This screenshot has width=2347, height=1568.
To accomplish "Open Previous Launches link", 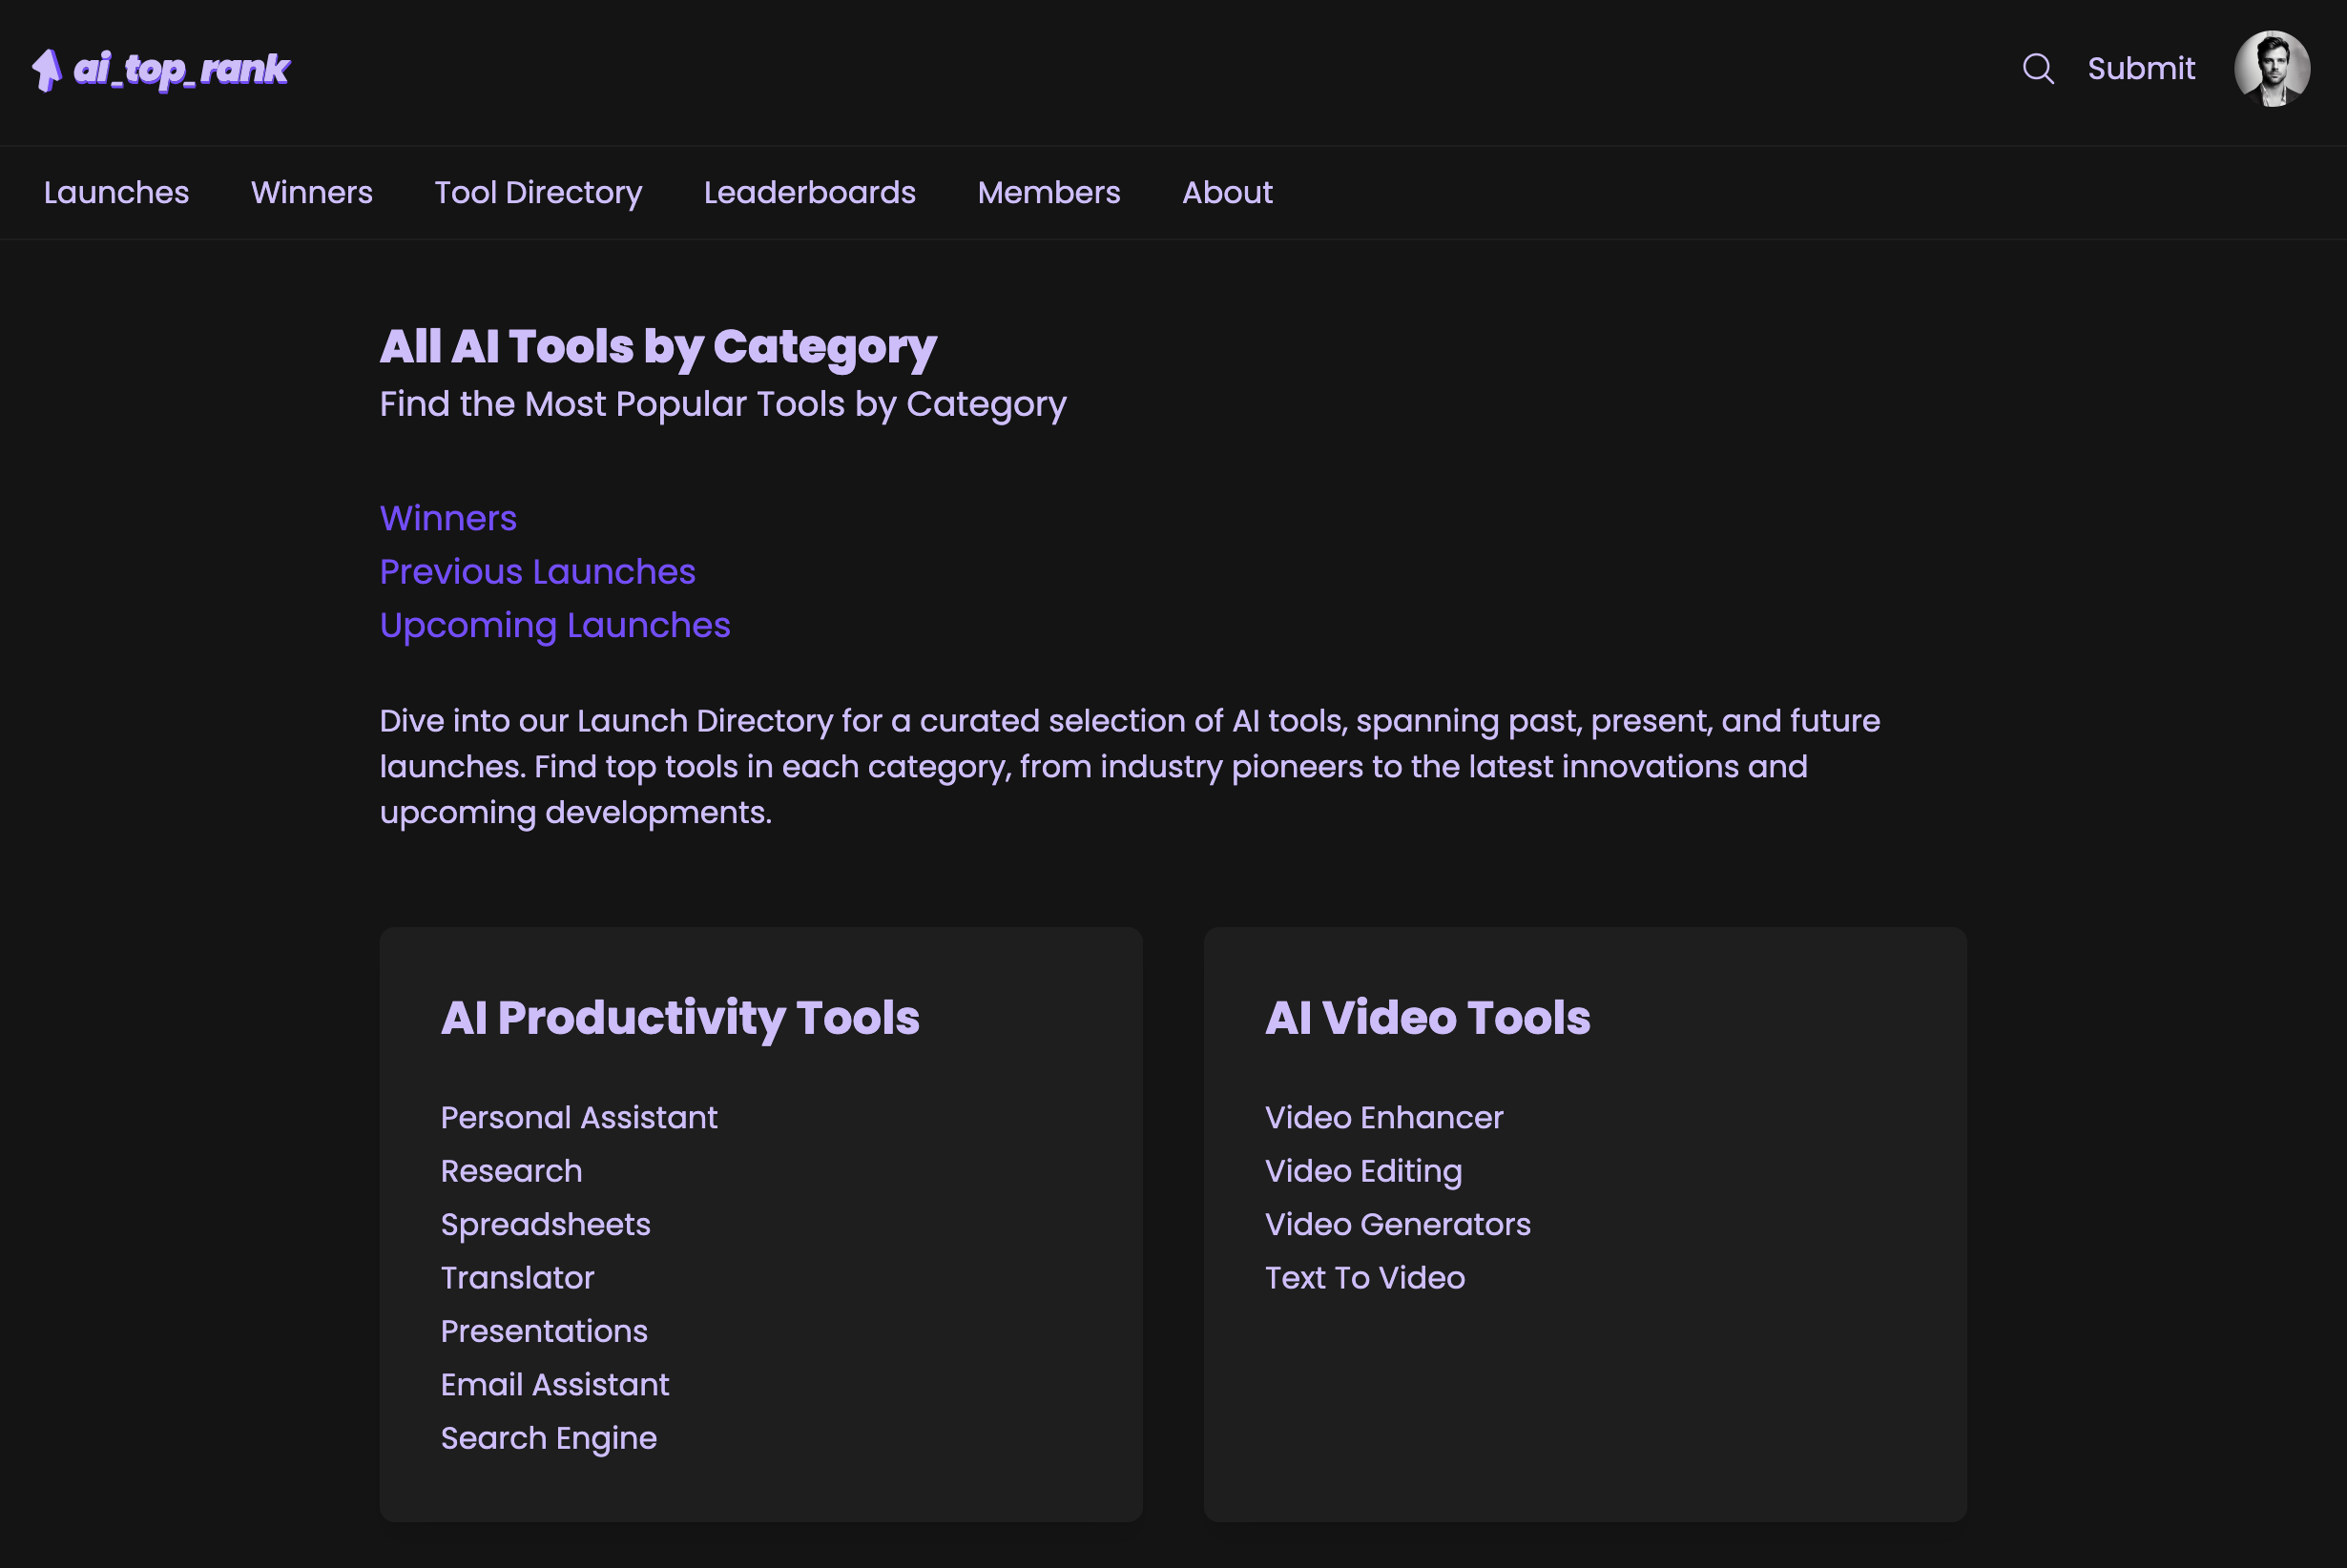I will [537, 572].
